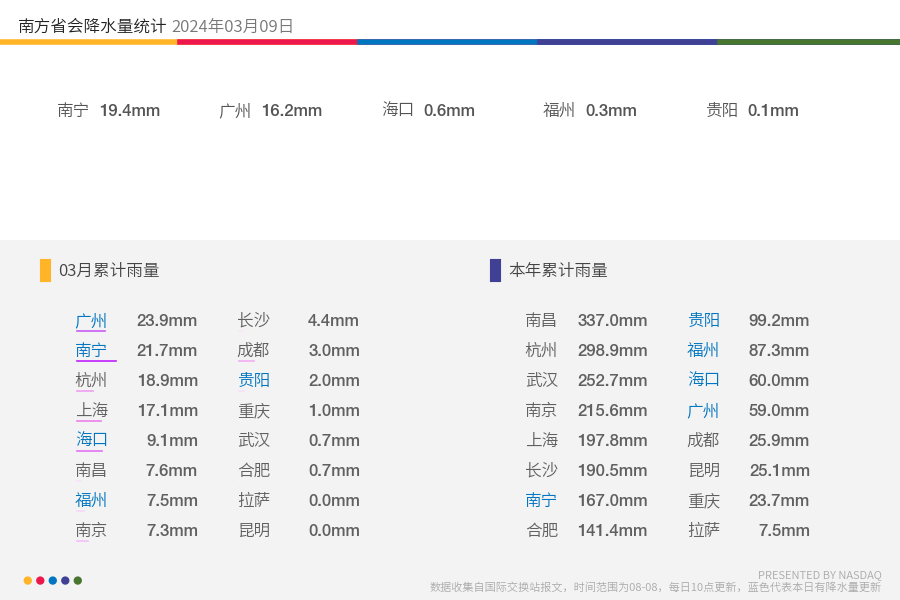900x600 pixels.
Task: Select 海口 in the top daily rainfall row
Action: (x=398, y=109)
